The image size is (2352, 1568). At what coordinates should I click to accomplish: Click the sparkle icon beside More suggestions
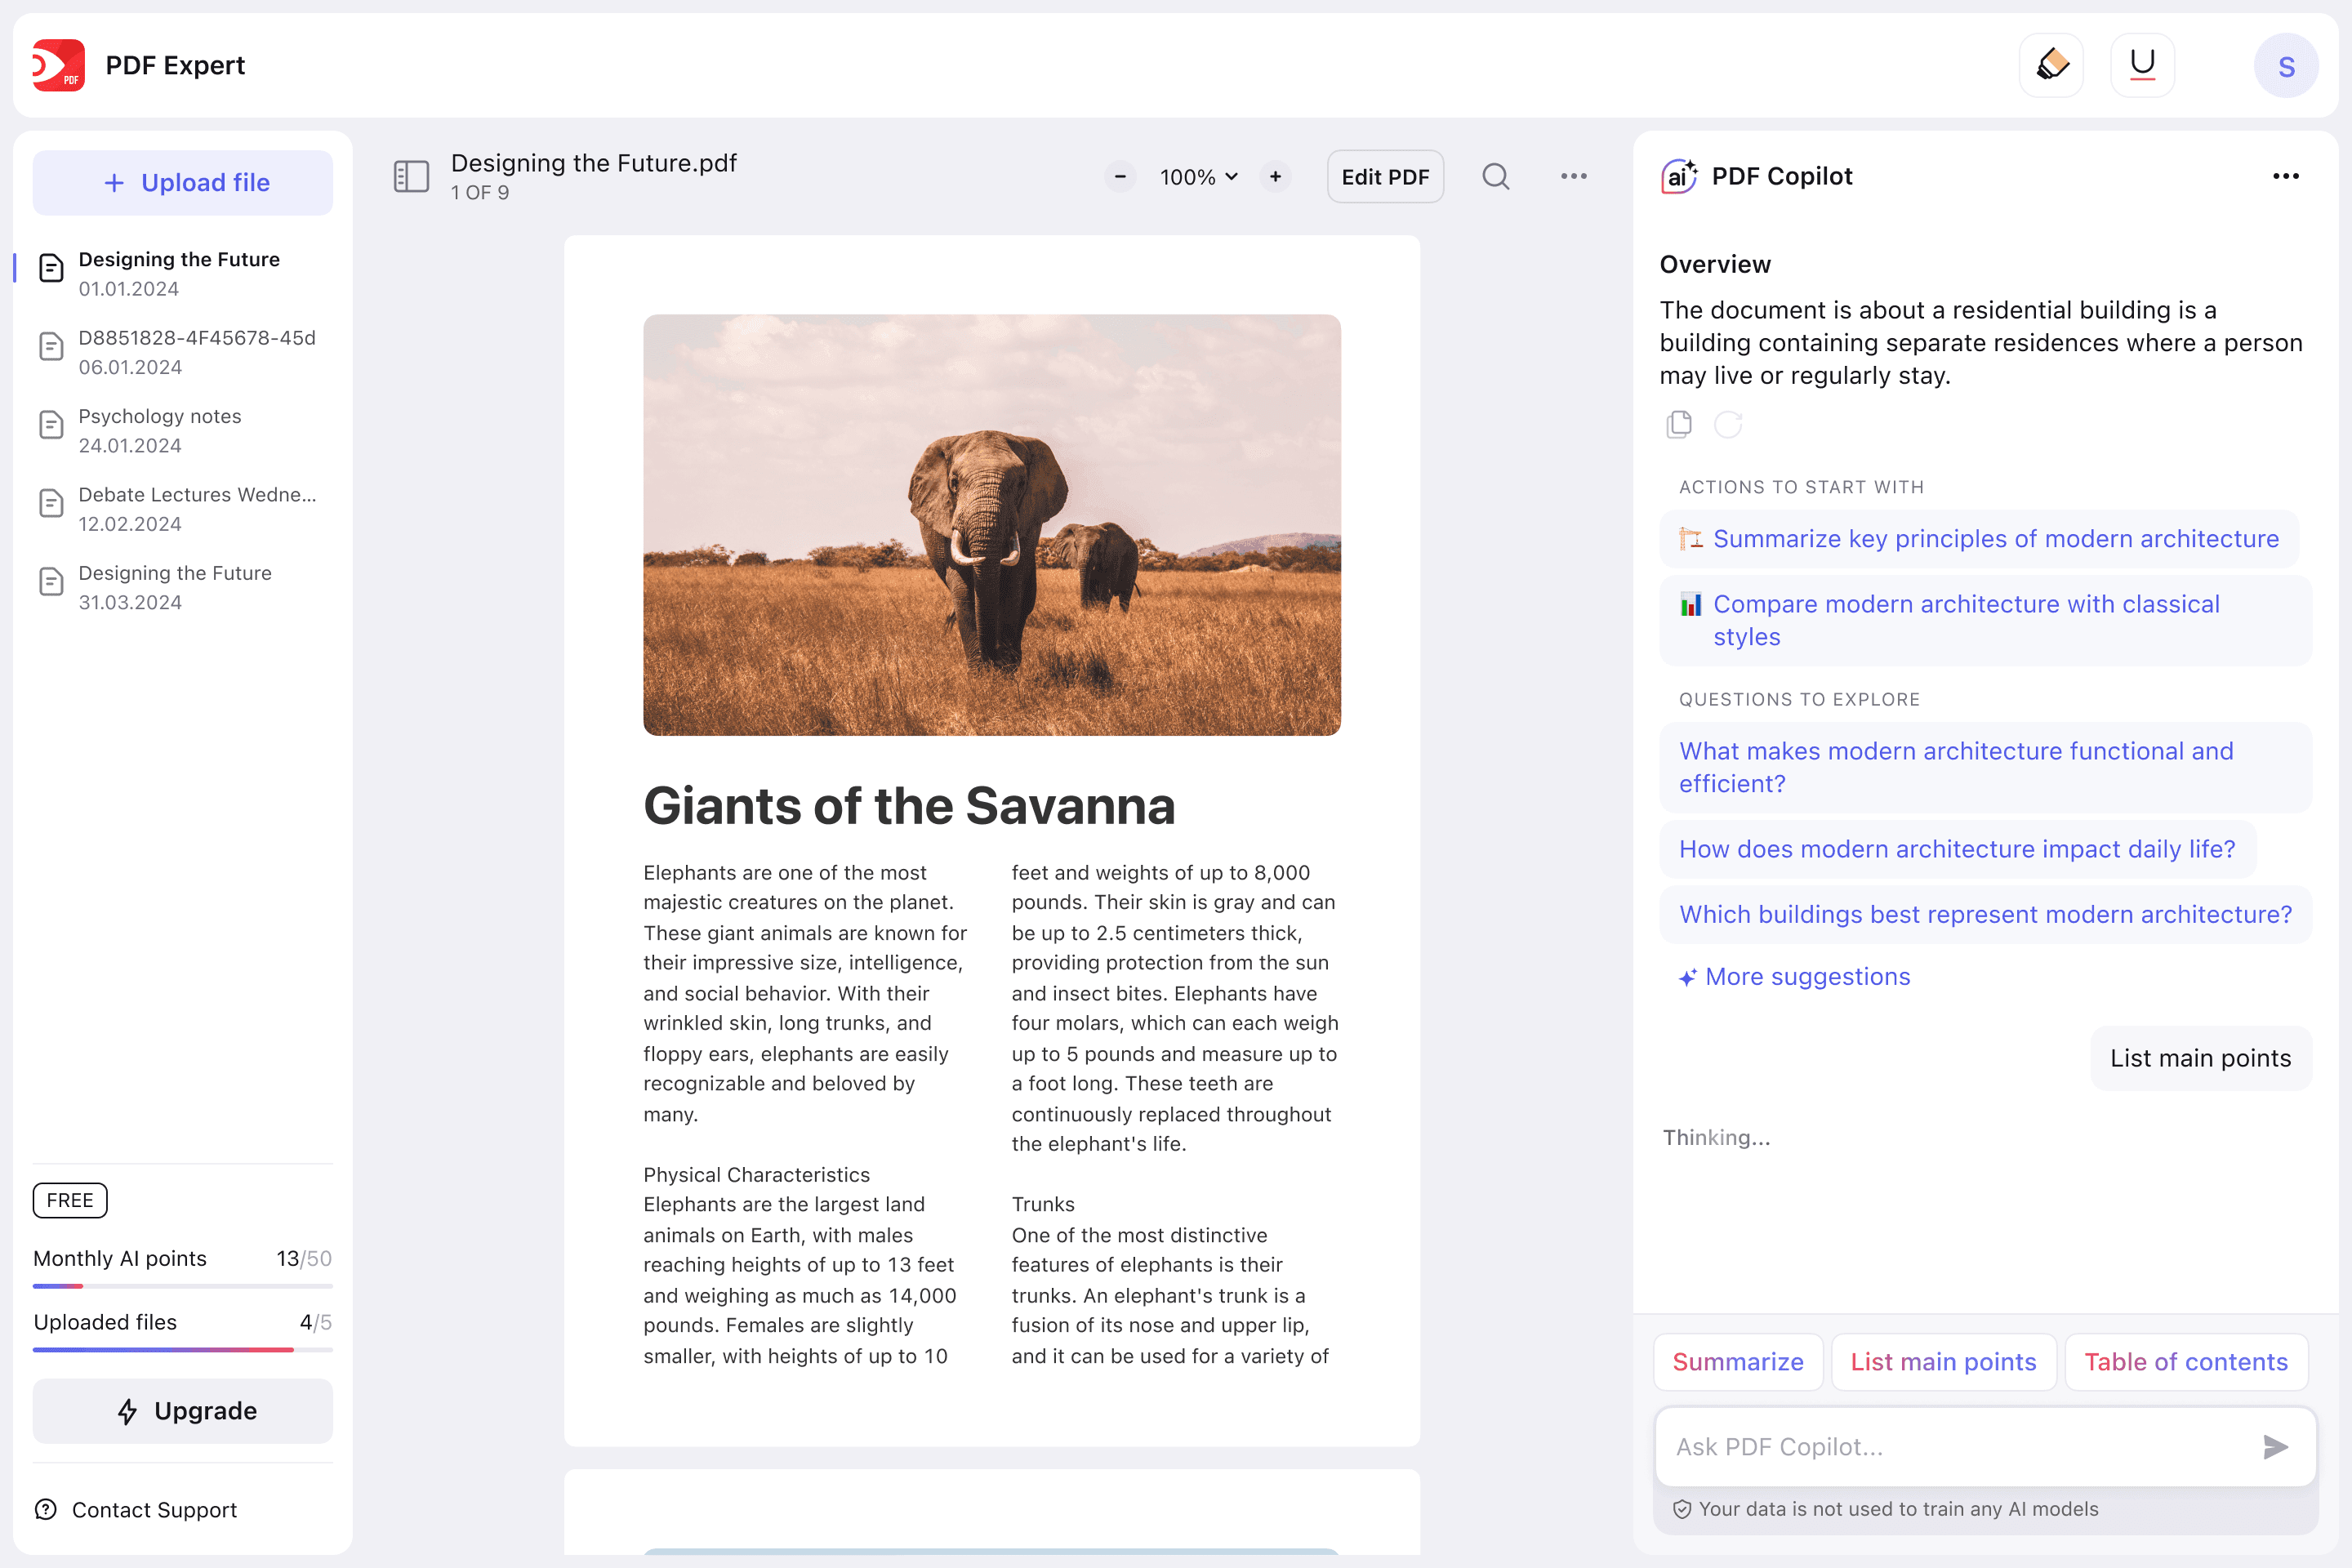1687,978
